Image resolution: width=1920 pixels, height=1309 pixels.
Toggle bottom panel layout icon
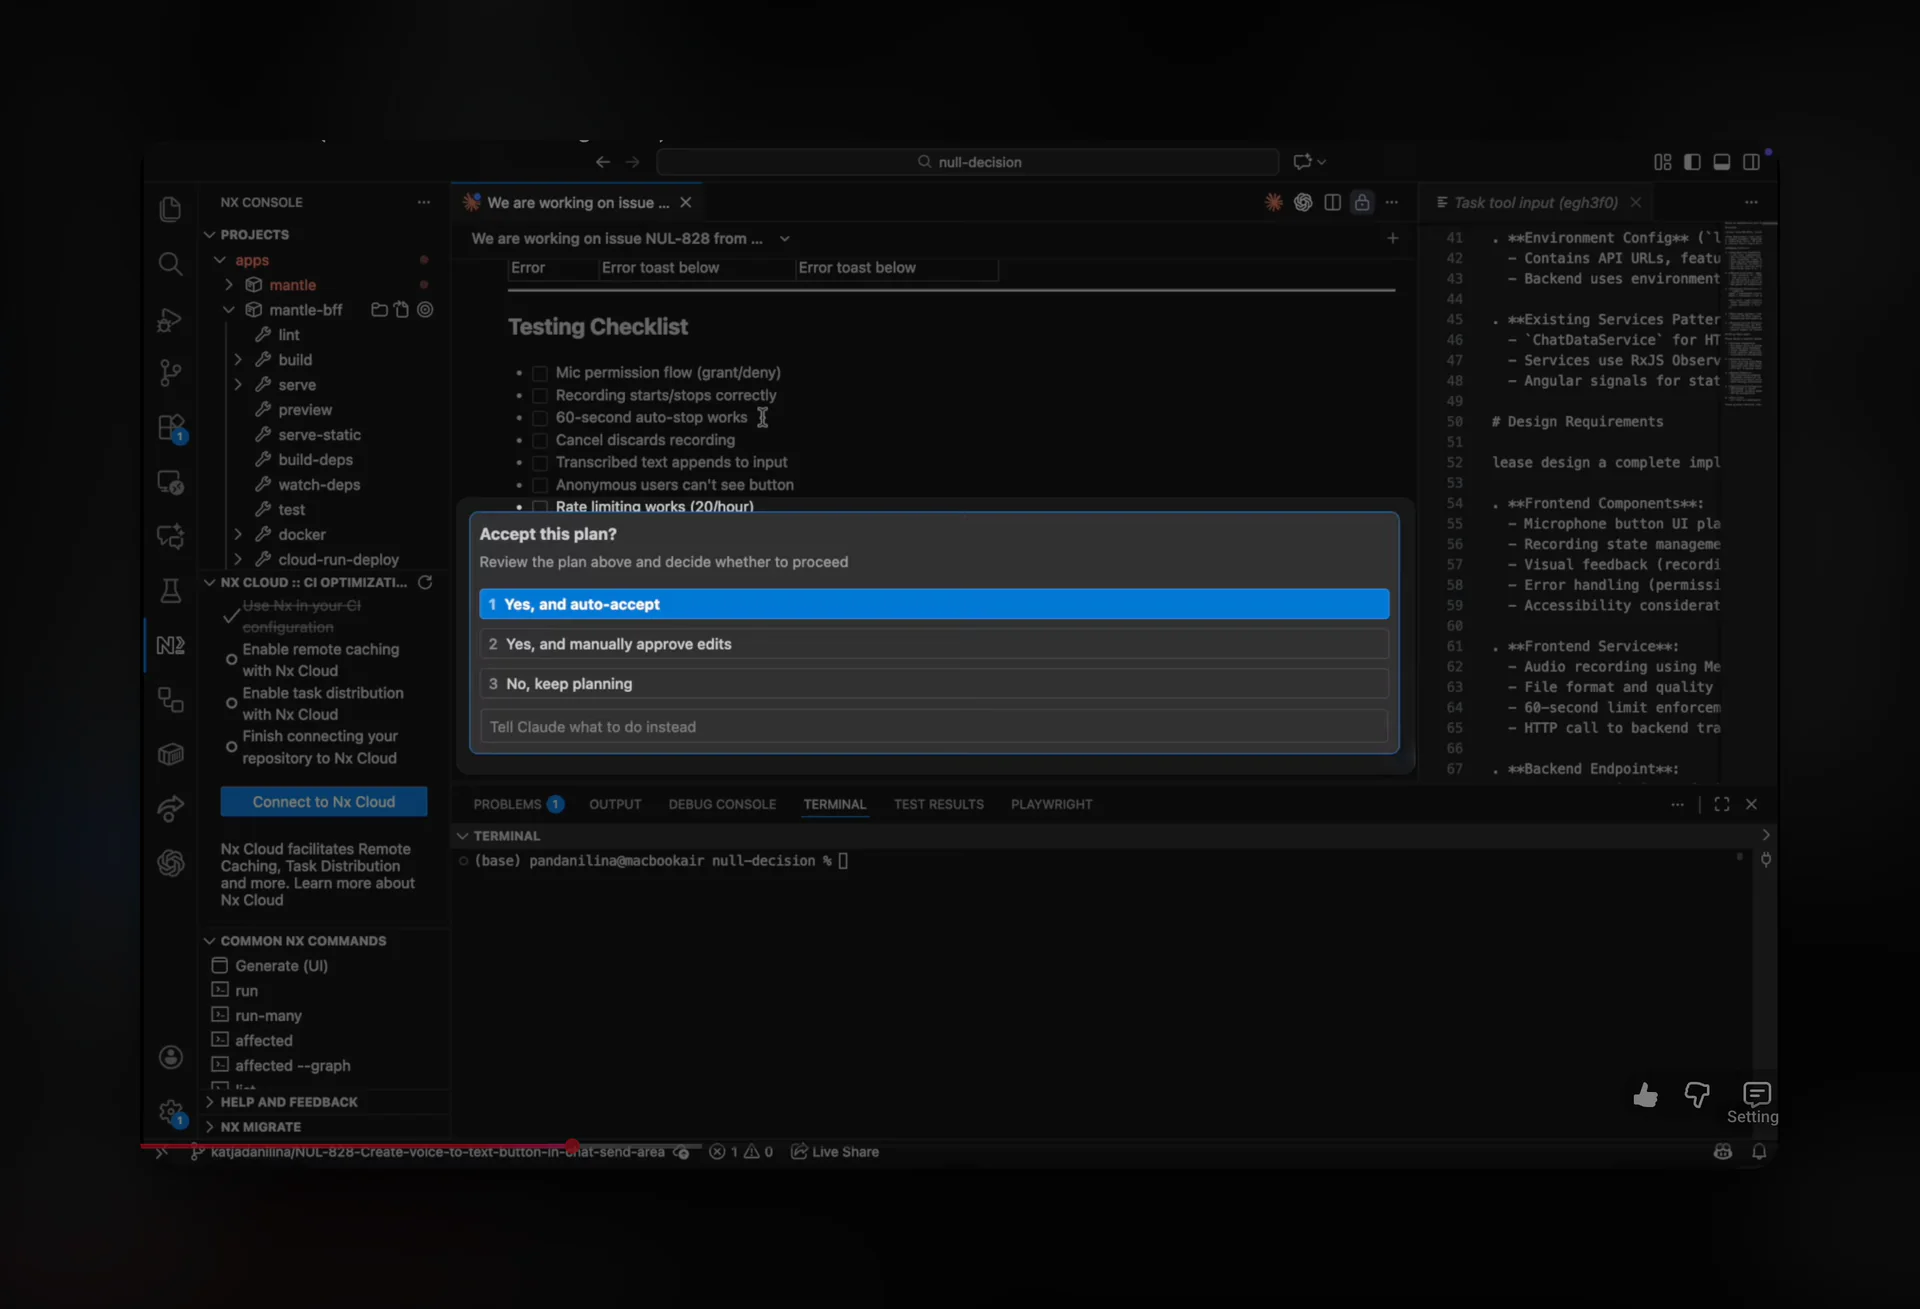click(1722, 162)
